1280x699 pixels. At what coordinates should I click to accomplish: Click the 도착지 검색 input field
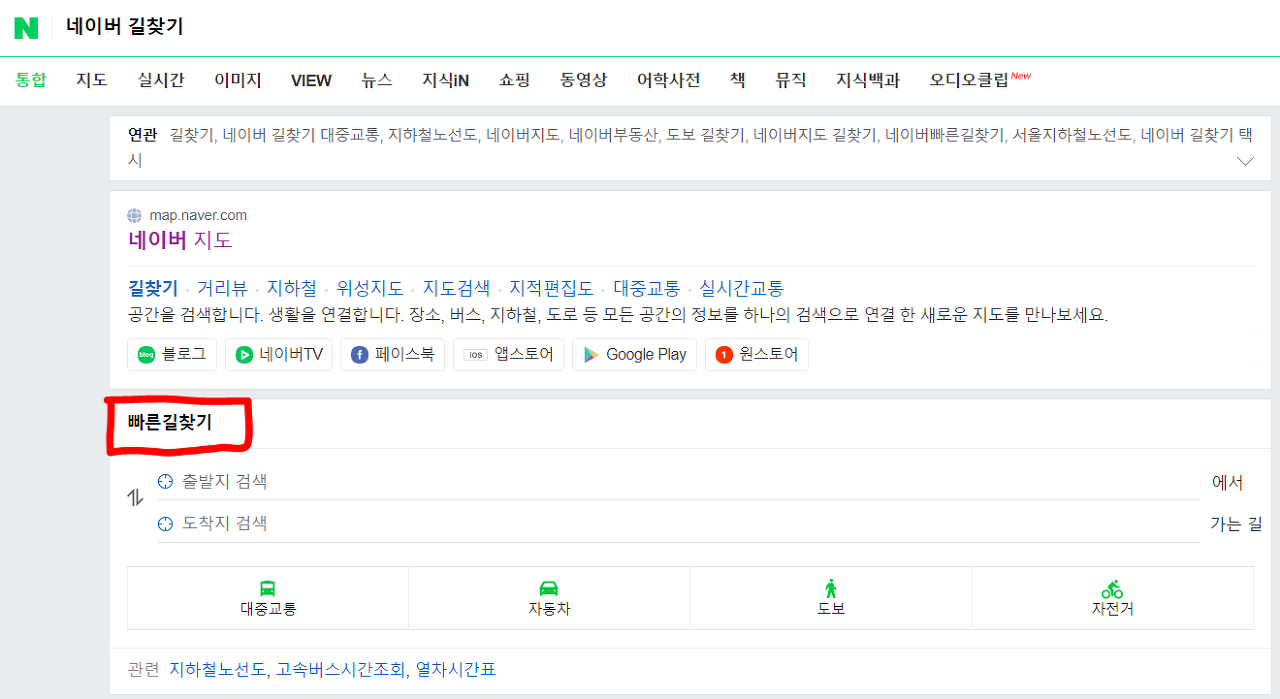click(679, 524)
